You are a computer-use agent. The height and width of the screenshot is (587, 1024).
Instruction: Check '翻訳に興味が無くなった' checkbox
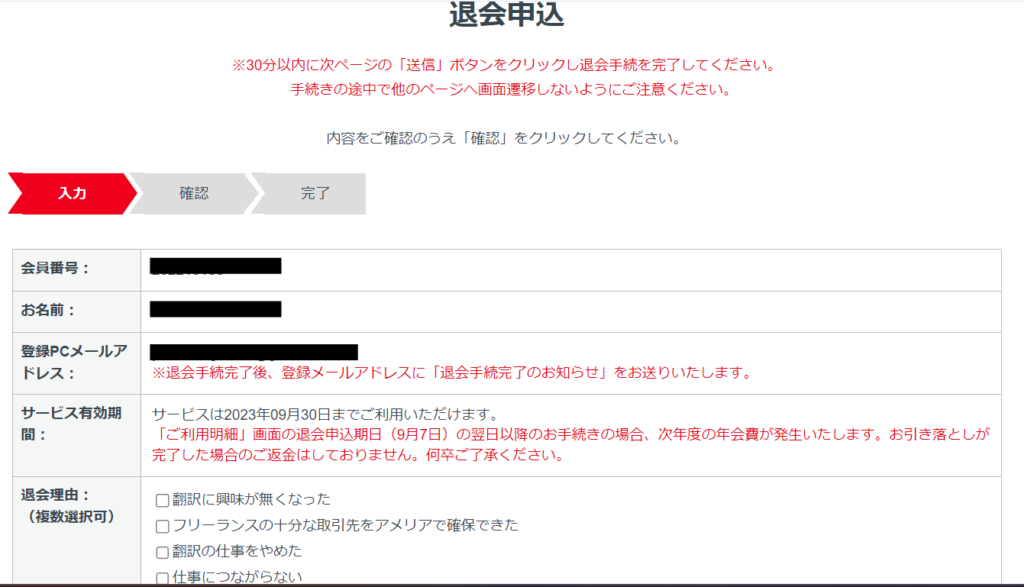pos(162,500)
